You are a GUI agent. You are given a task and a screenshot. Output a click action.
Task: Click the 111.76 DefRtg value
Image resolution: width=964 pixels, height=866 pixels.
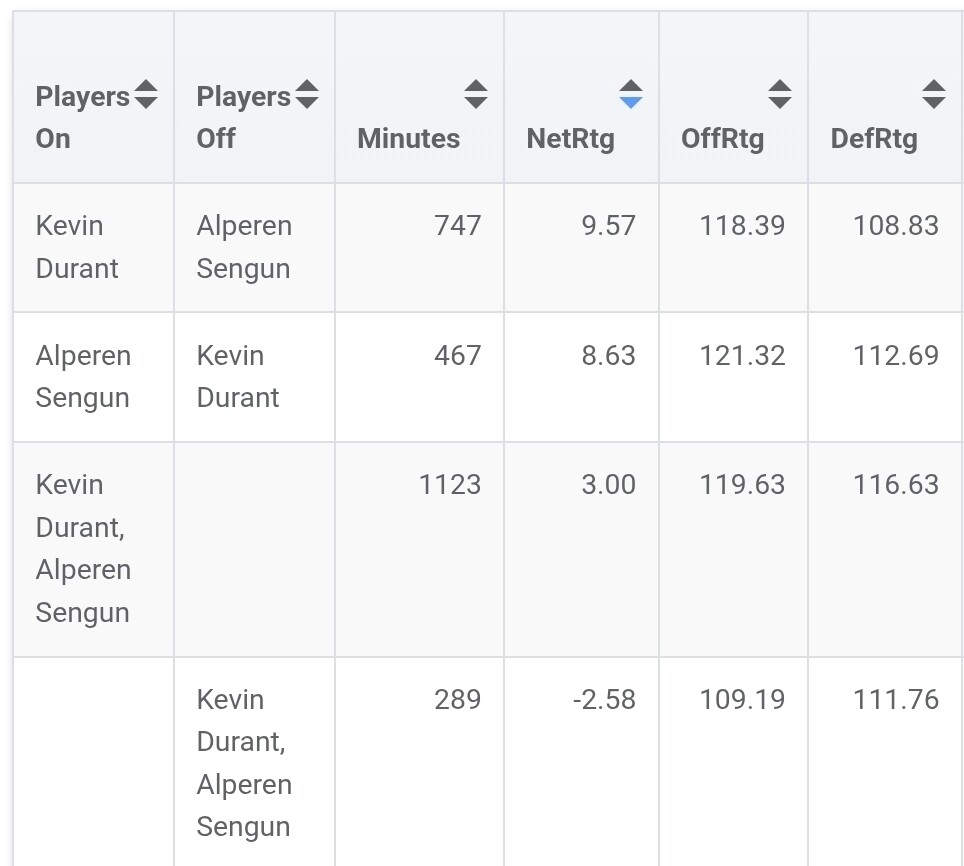896,700
